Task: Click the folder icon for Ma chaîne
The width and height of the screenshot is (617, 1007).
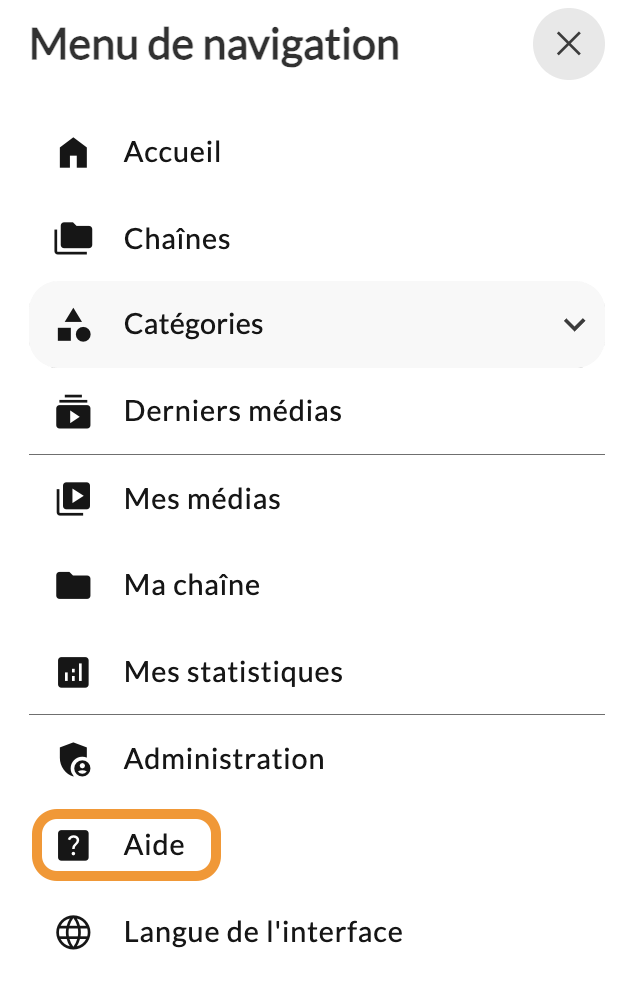Action: click(73, 586)
